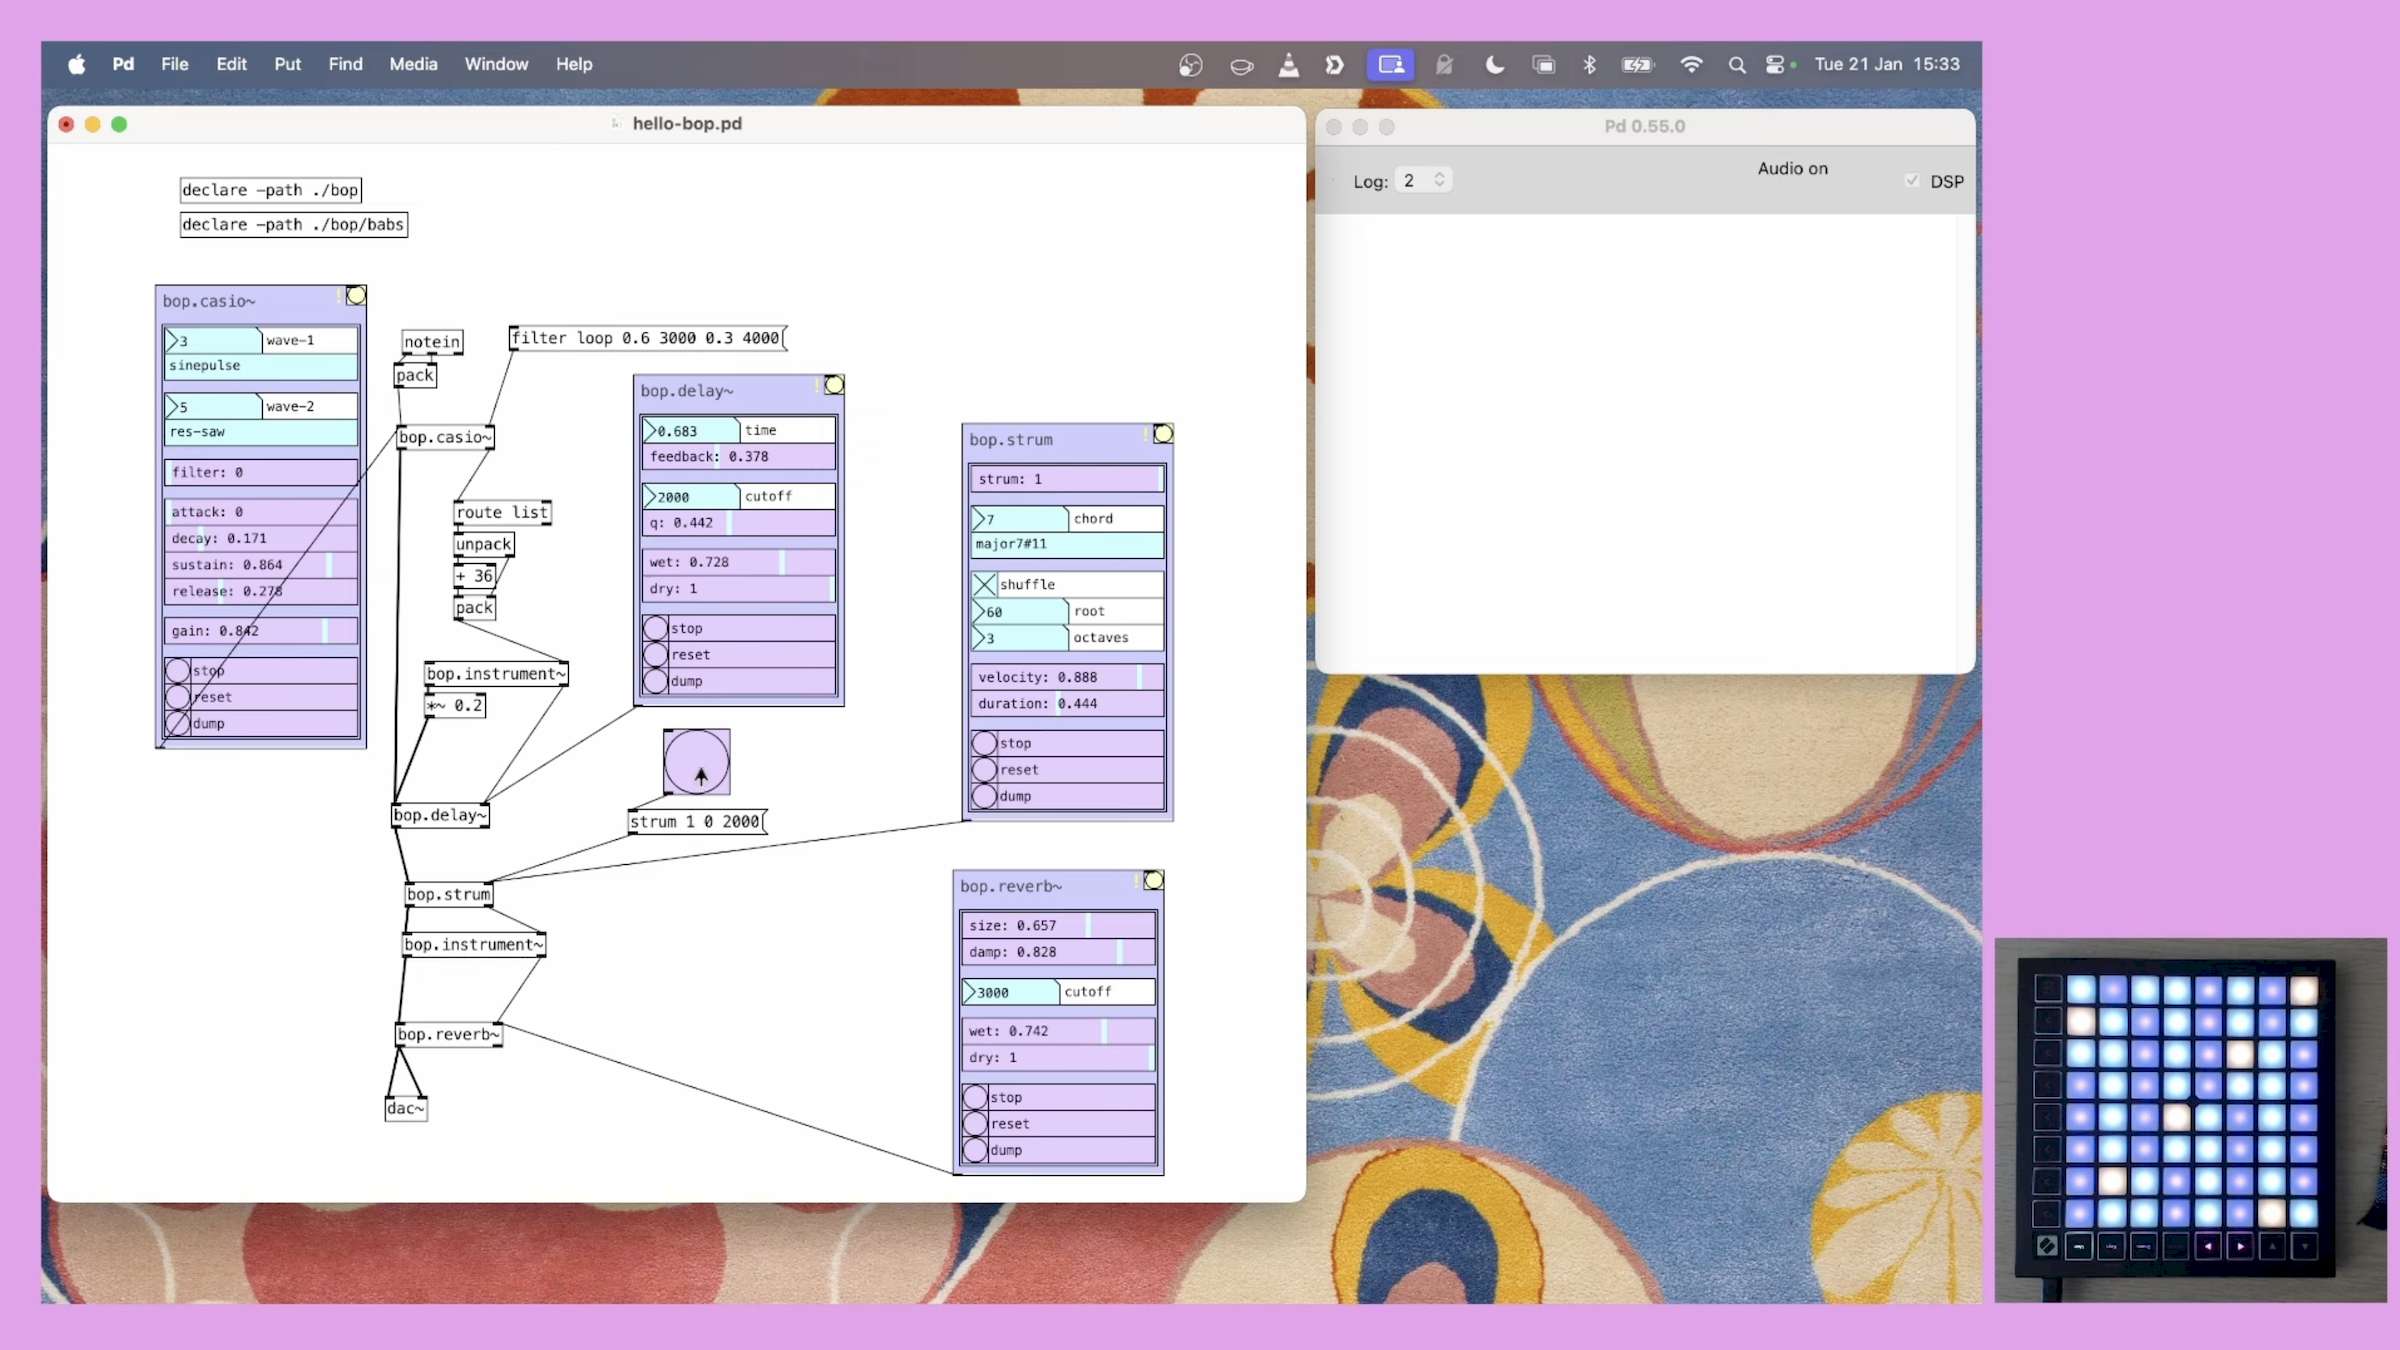Click the octaves number box in bop.strum
Viewport: 2400px width, 1350px height.
1020,638
